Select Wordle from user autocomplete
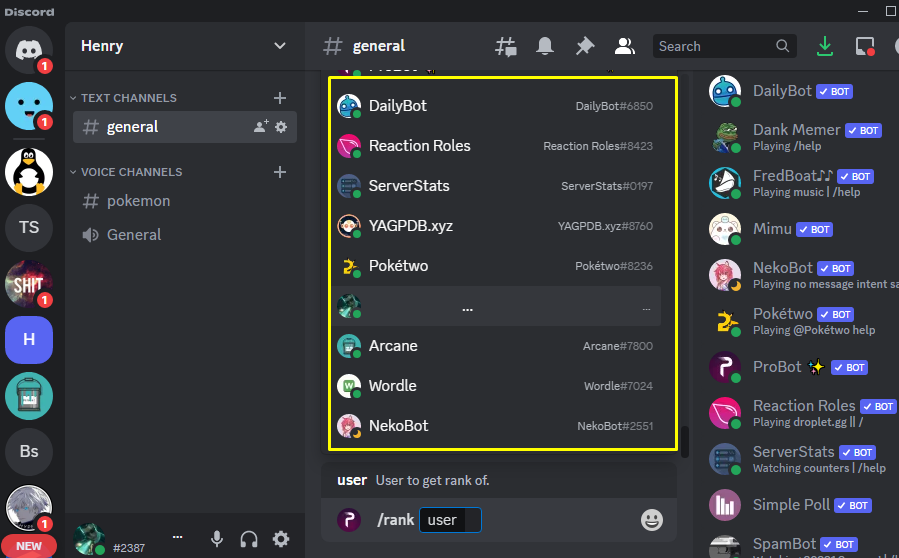 [x=496, y=386]
